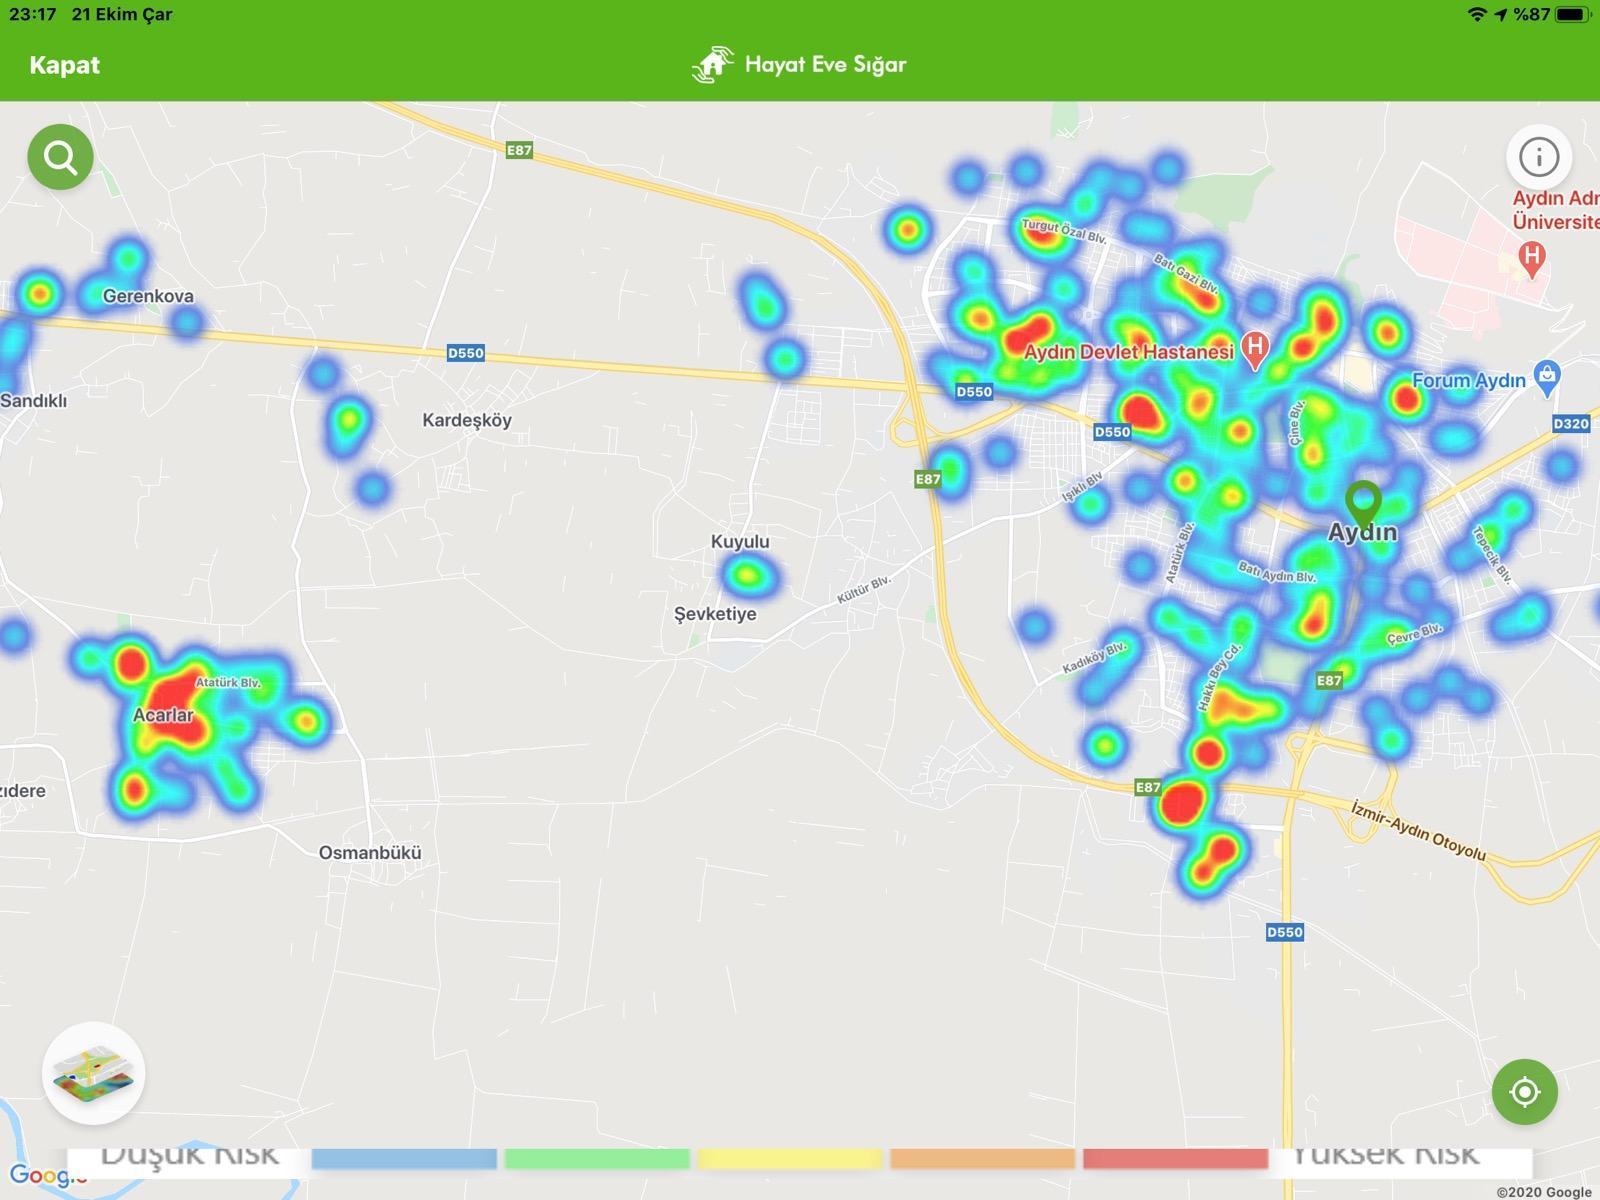This screenshot has height=1200, width=1600.
Task: Select the green legend color swatch
Action: point(597,1159)
